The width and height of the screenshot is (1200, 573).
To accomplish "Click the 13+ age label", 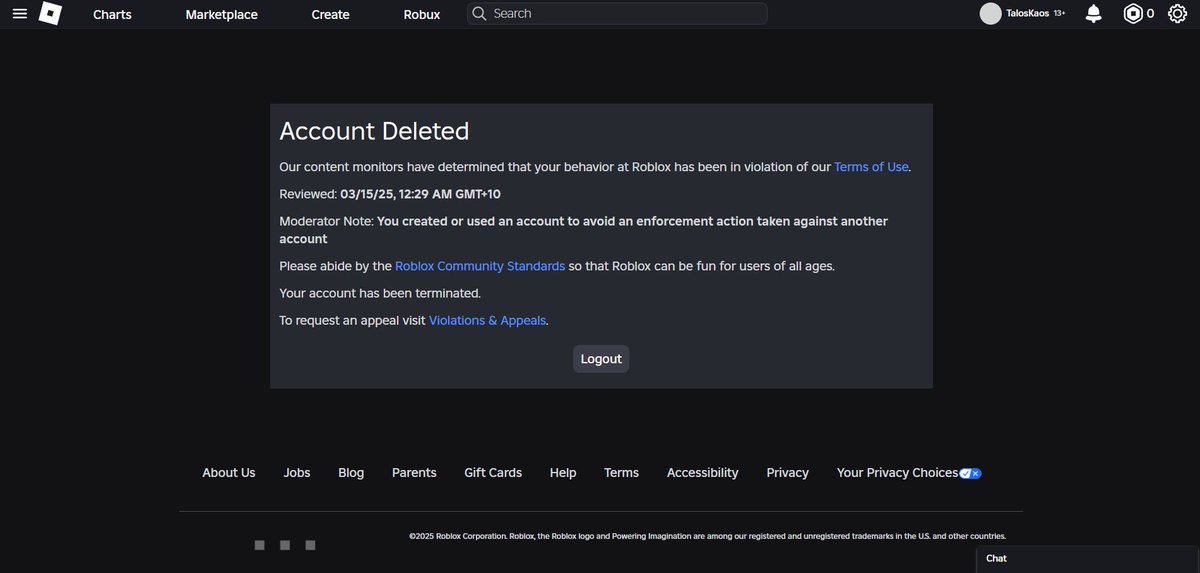I will click(x=1059, y=14).
